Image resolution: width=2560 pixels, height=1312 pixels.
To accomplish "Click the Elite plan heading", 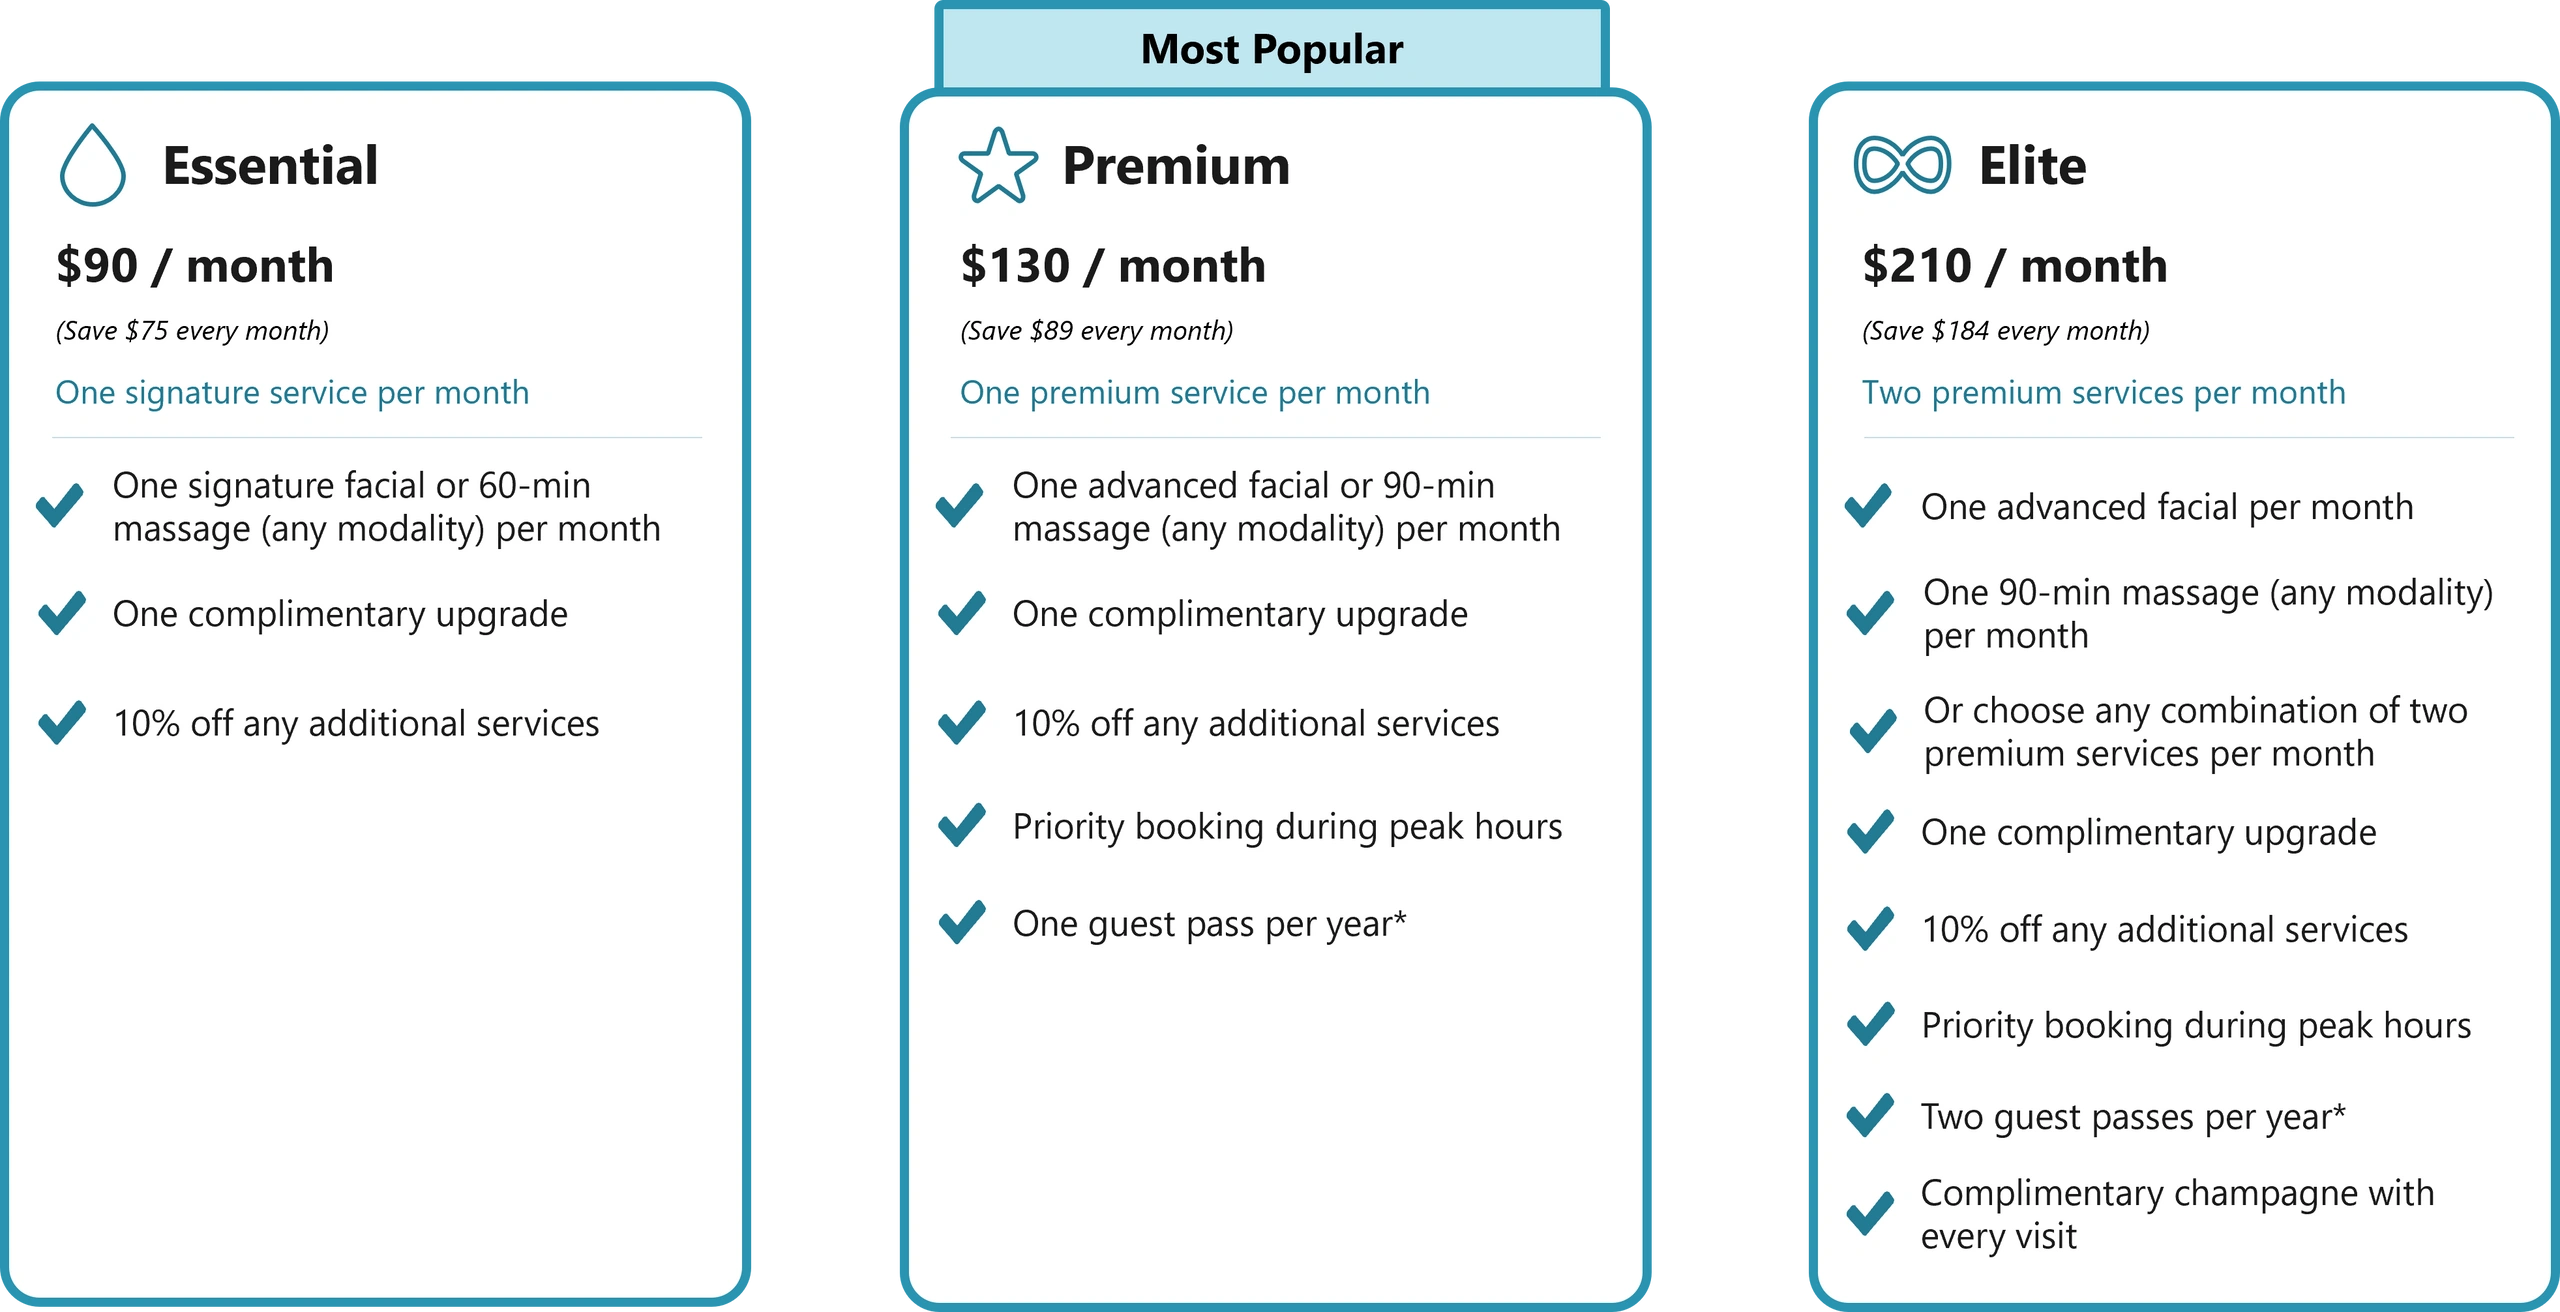I will point(2032,166).
